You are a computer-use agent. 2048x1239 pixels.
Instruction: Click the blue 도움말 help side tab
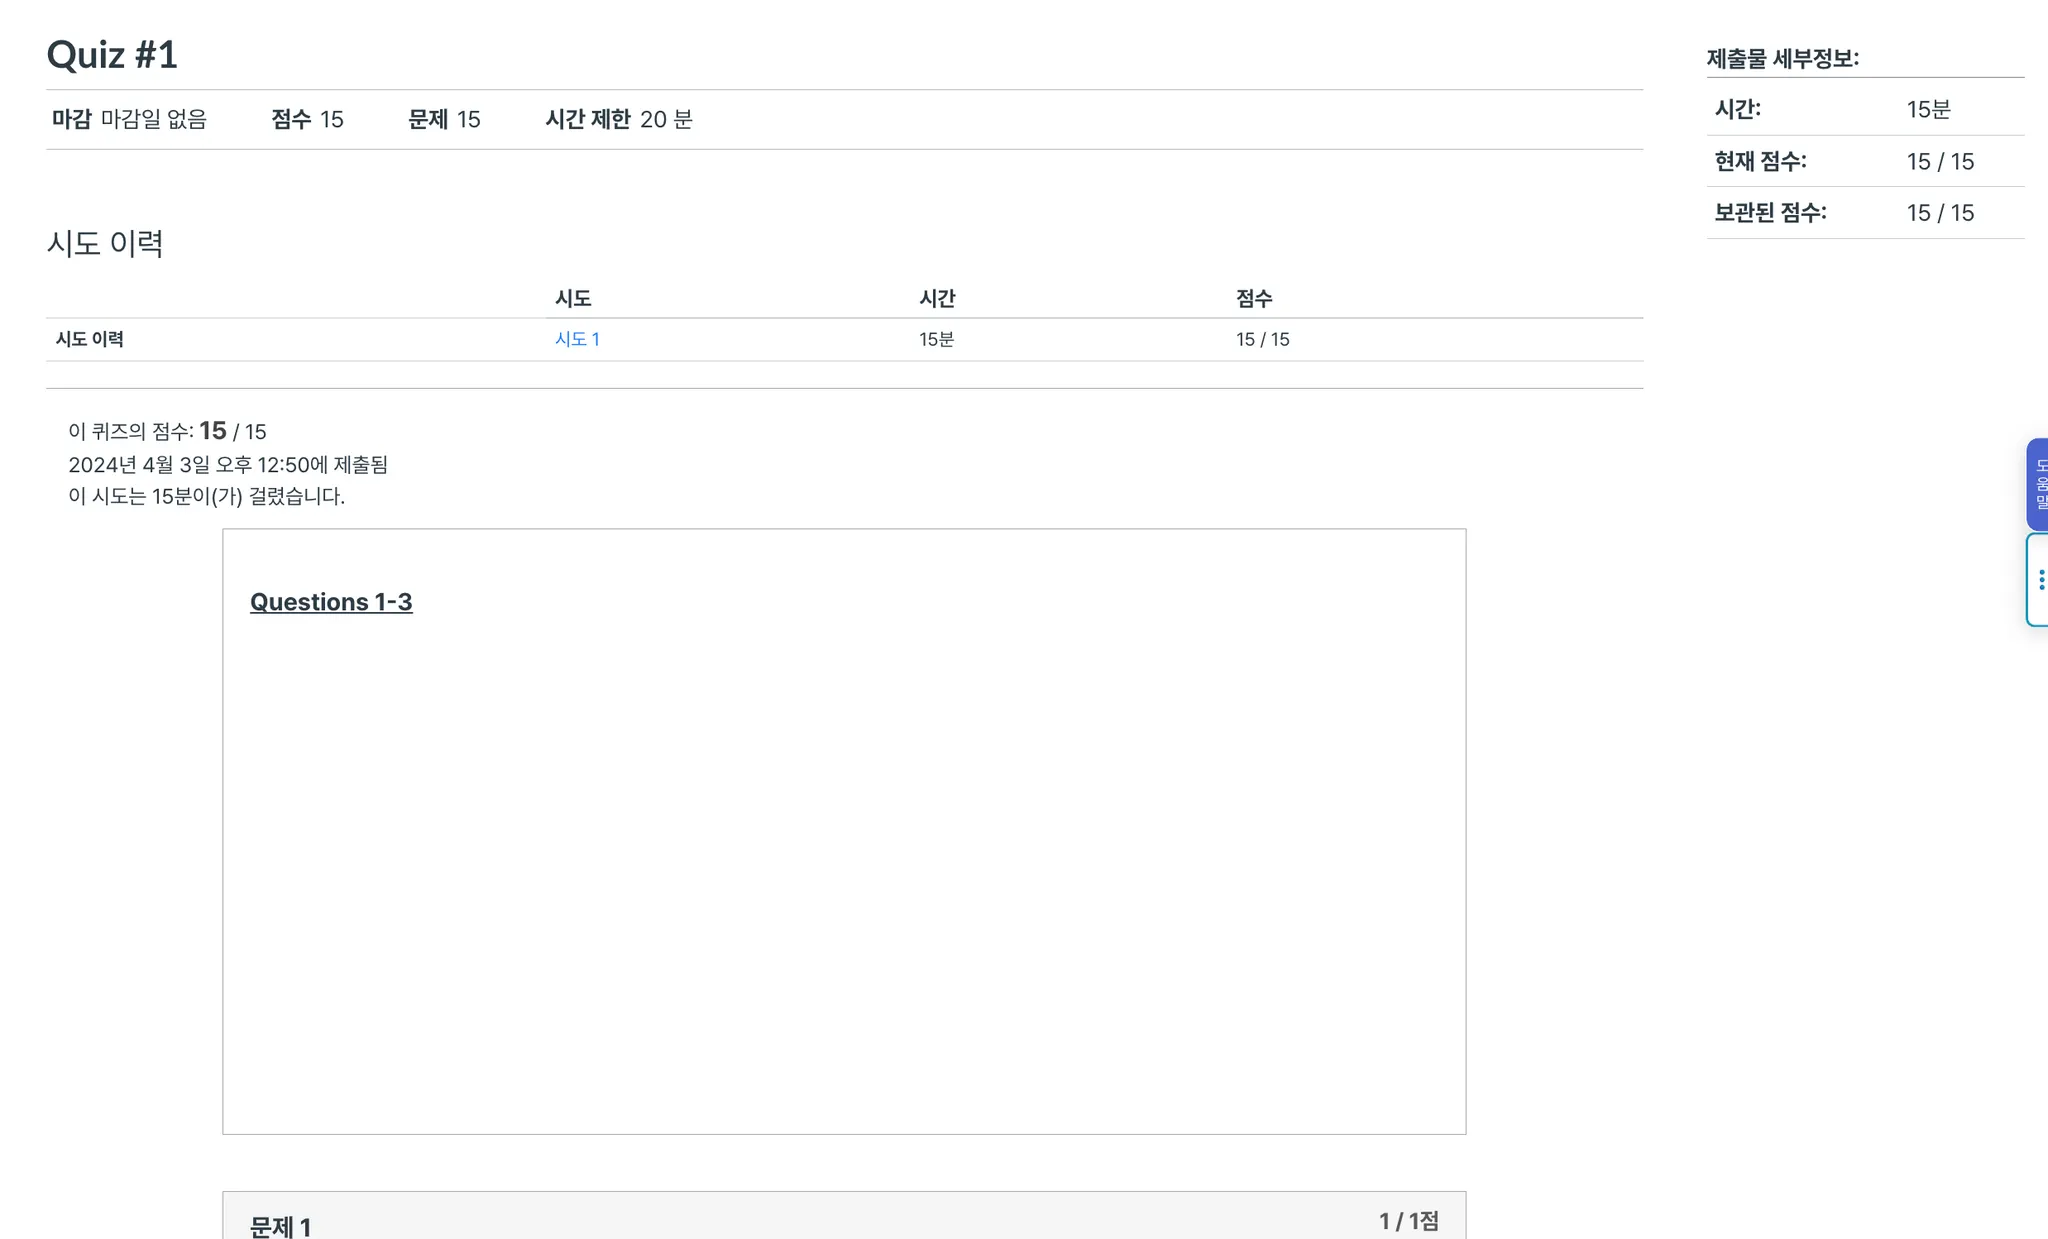pos(2038,484)
